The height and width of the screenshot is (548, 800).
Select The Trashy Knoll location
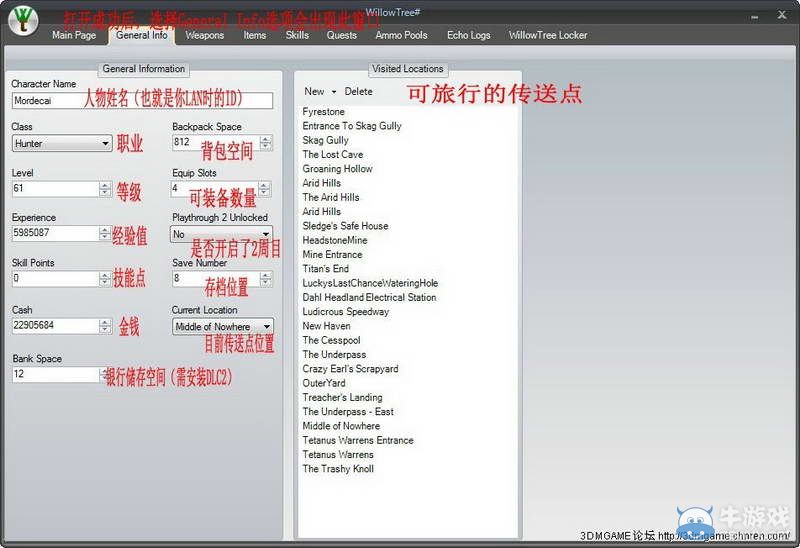338,468
